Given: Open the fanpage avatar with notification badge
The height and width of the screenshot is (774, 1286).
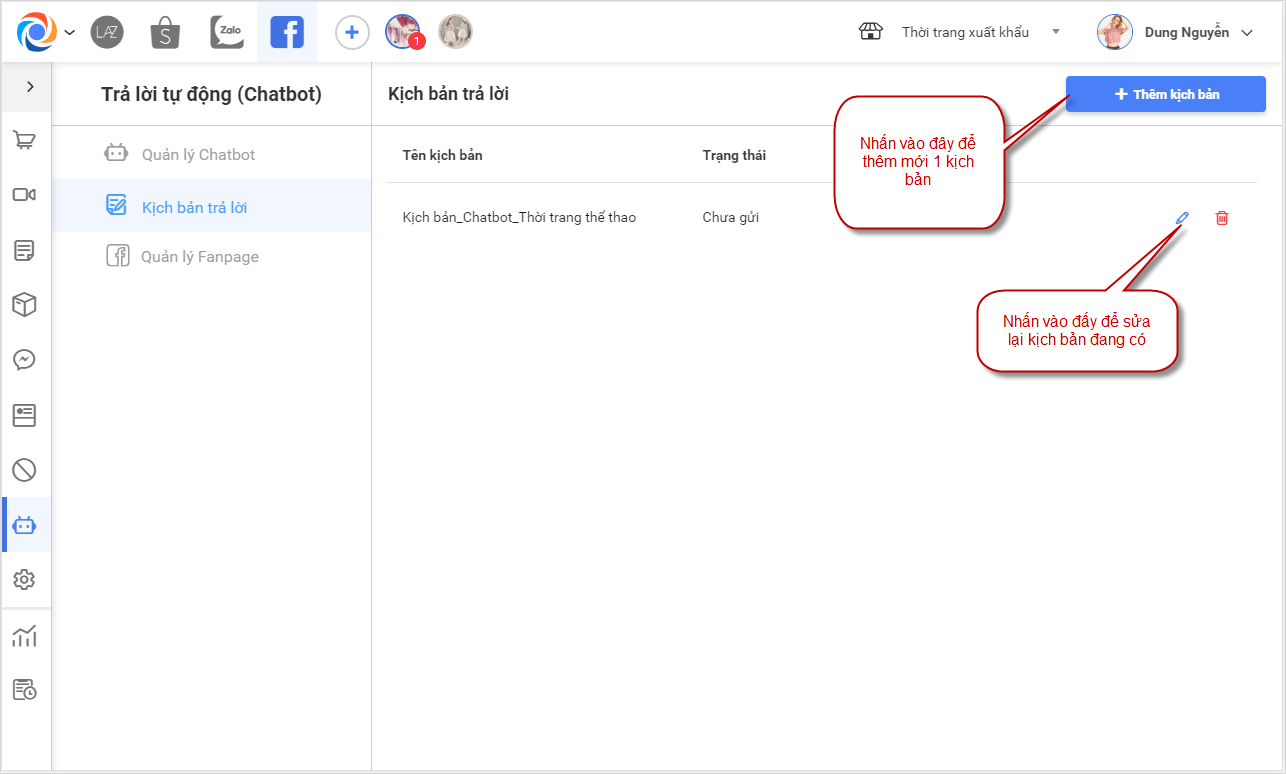Looking at the screenshot, I should click(x=403, y=32).
